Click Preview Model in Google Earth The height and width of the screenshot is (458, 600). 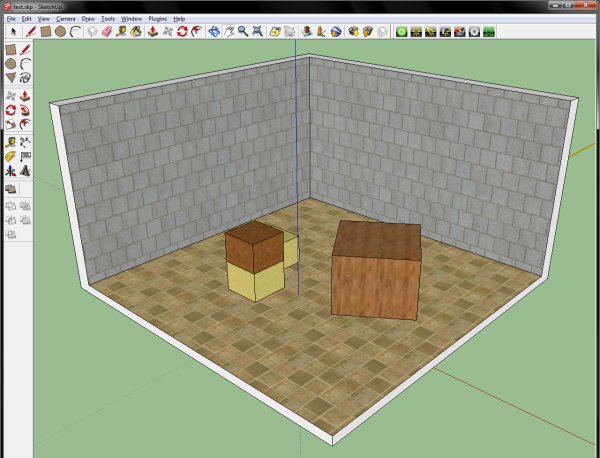click(336, 32)
